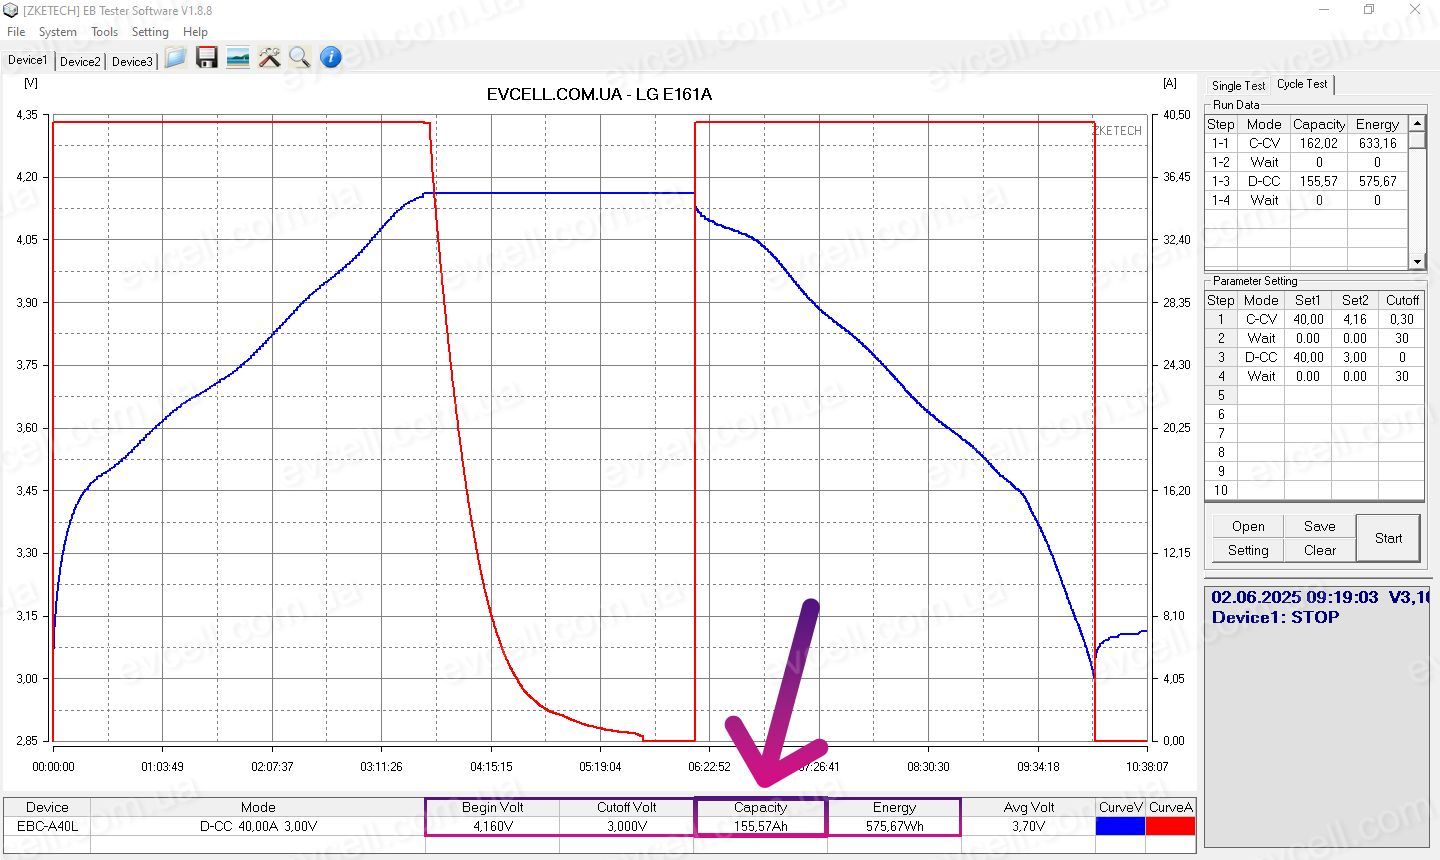
Task: Click run data energy value 633,16
Action: point(1377,143)
